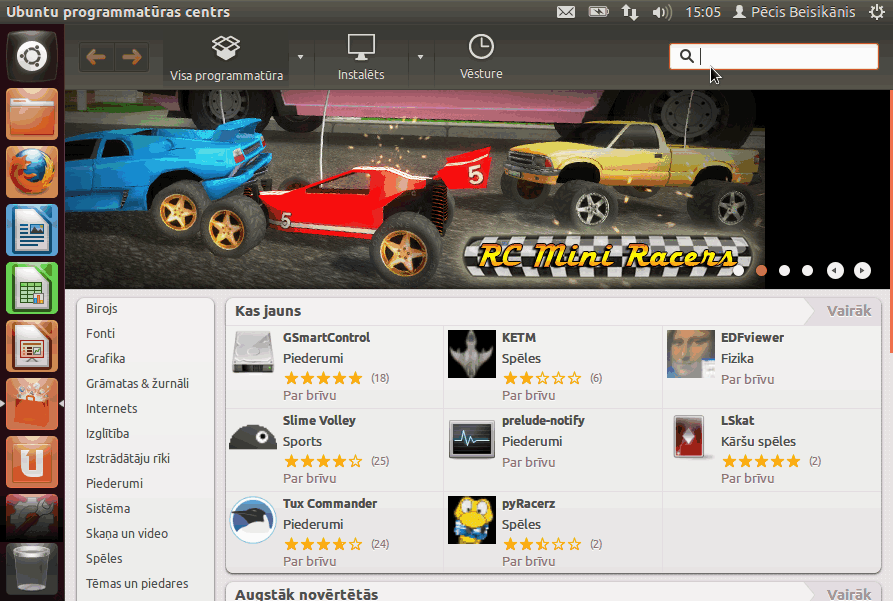Open LibreOffice Calc from the launcher
Viewport: 893px width, 601px height.
pyautogui.click(x=32, y=288)
